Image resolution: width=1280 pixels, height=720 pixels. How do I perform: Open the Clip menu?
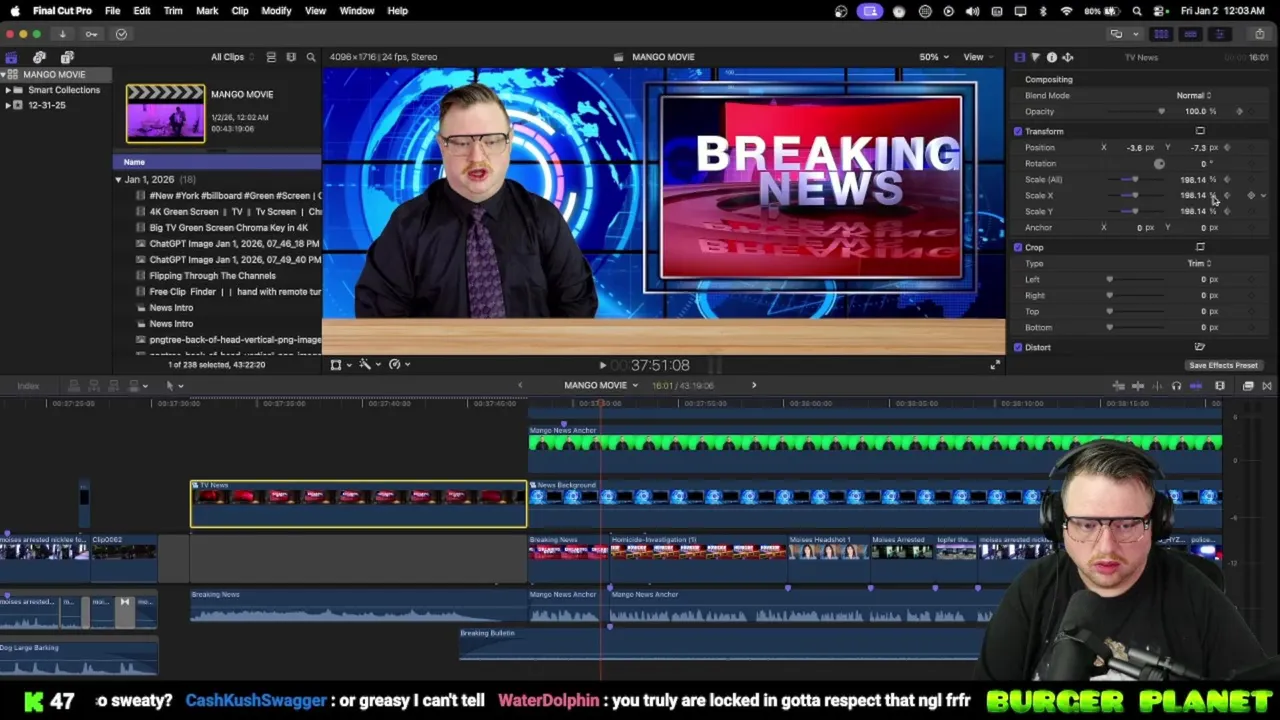click(x=240, y=11)
